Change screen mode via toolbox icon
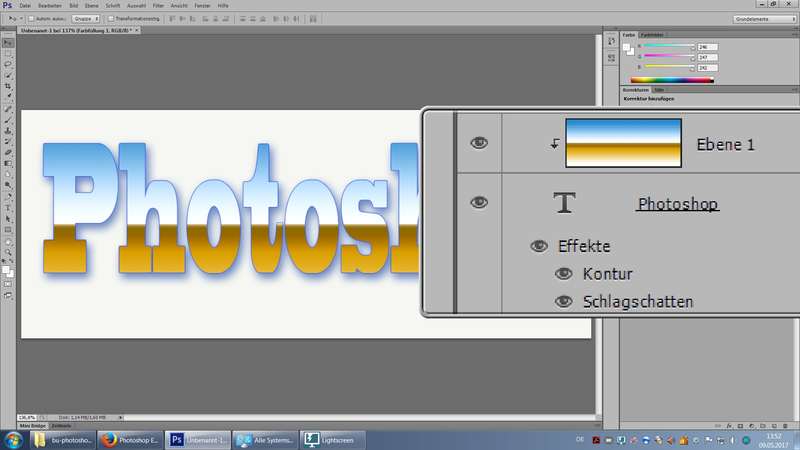Viewport: 800px width, 450px height. coord(8,295)
